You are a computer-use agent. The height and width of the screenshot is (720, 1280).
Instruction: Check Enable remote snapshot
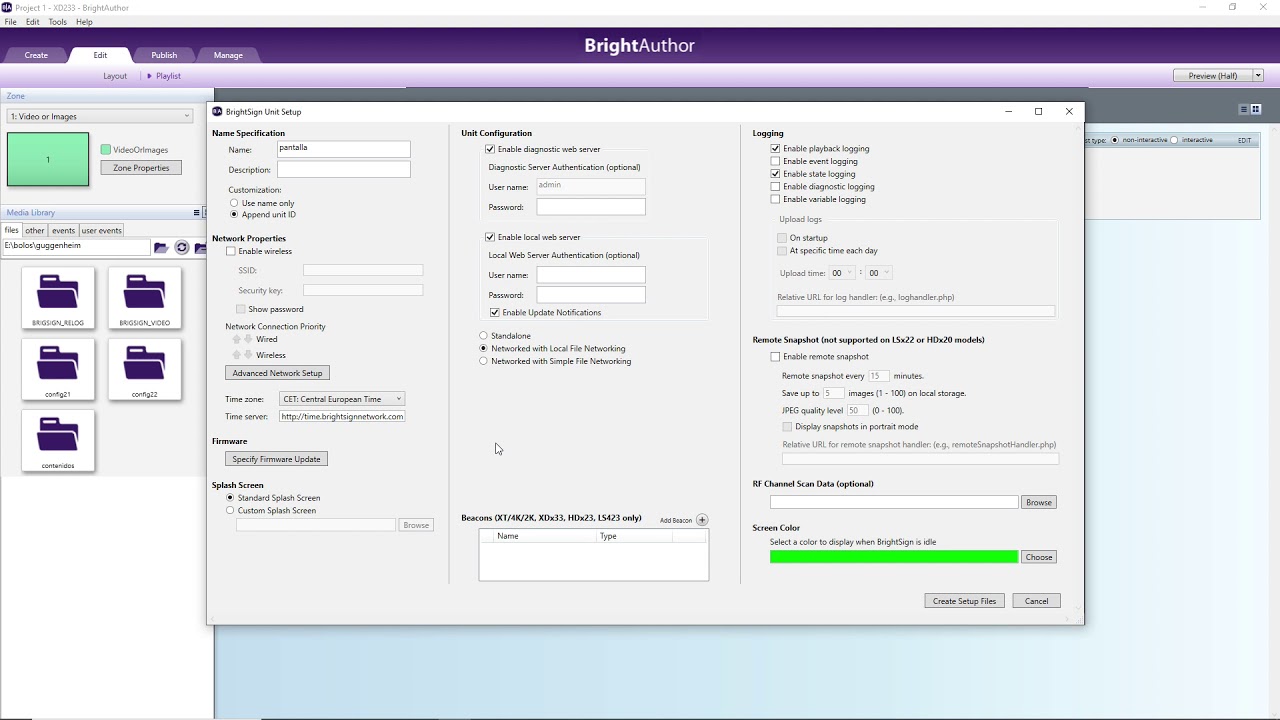coord(775,357)
